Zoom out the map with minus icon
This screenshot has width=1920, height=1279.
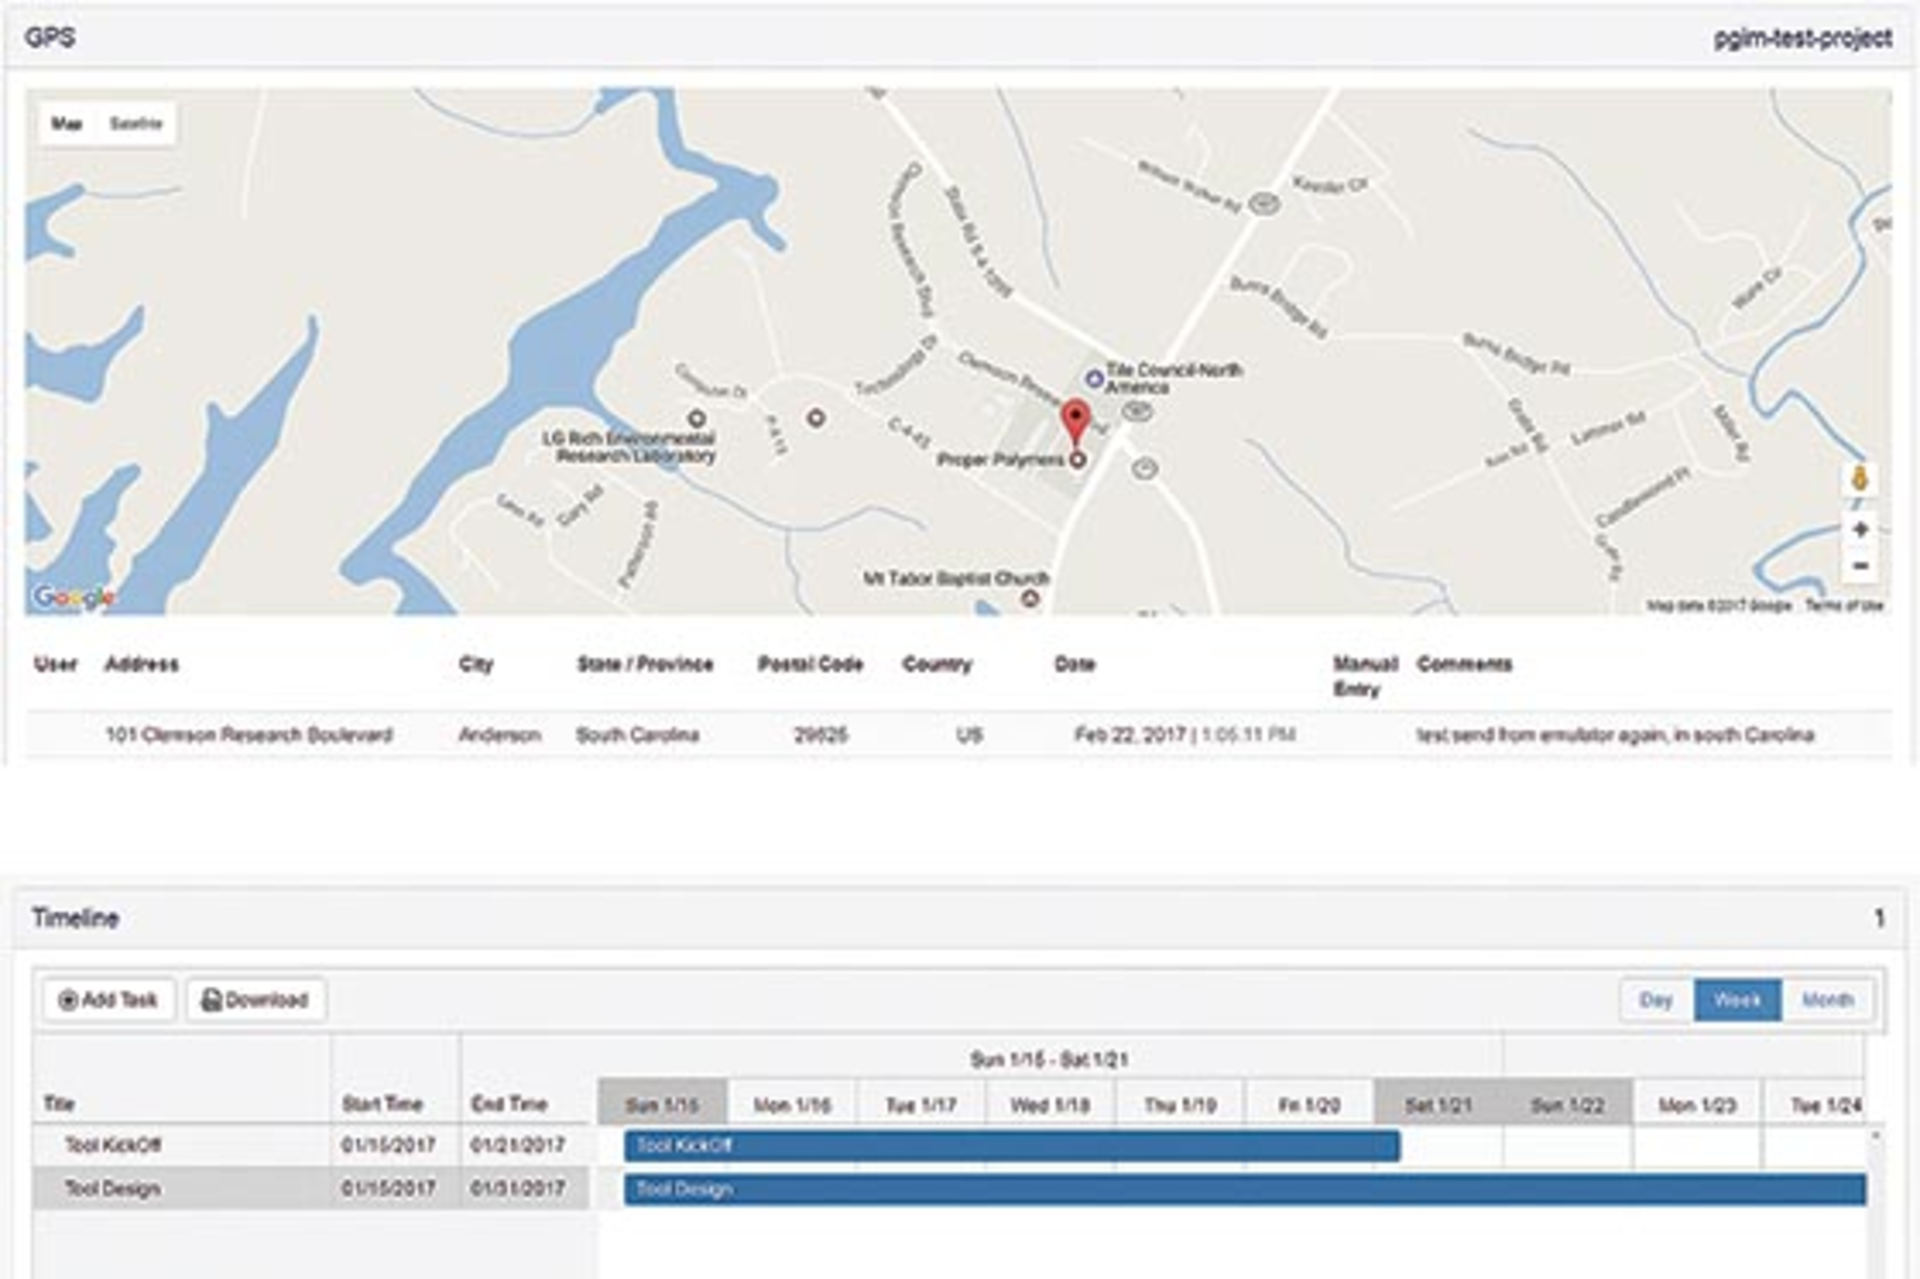[x=1860, y=566]
